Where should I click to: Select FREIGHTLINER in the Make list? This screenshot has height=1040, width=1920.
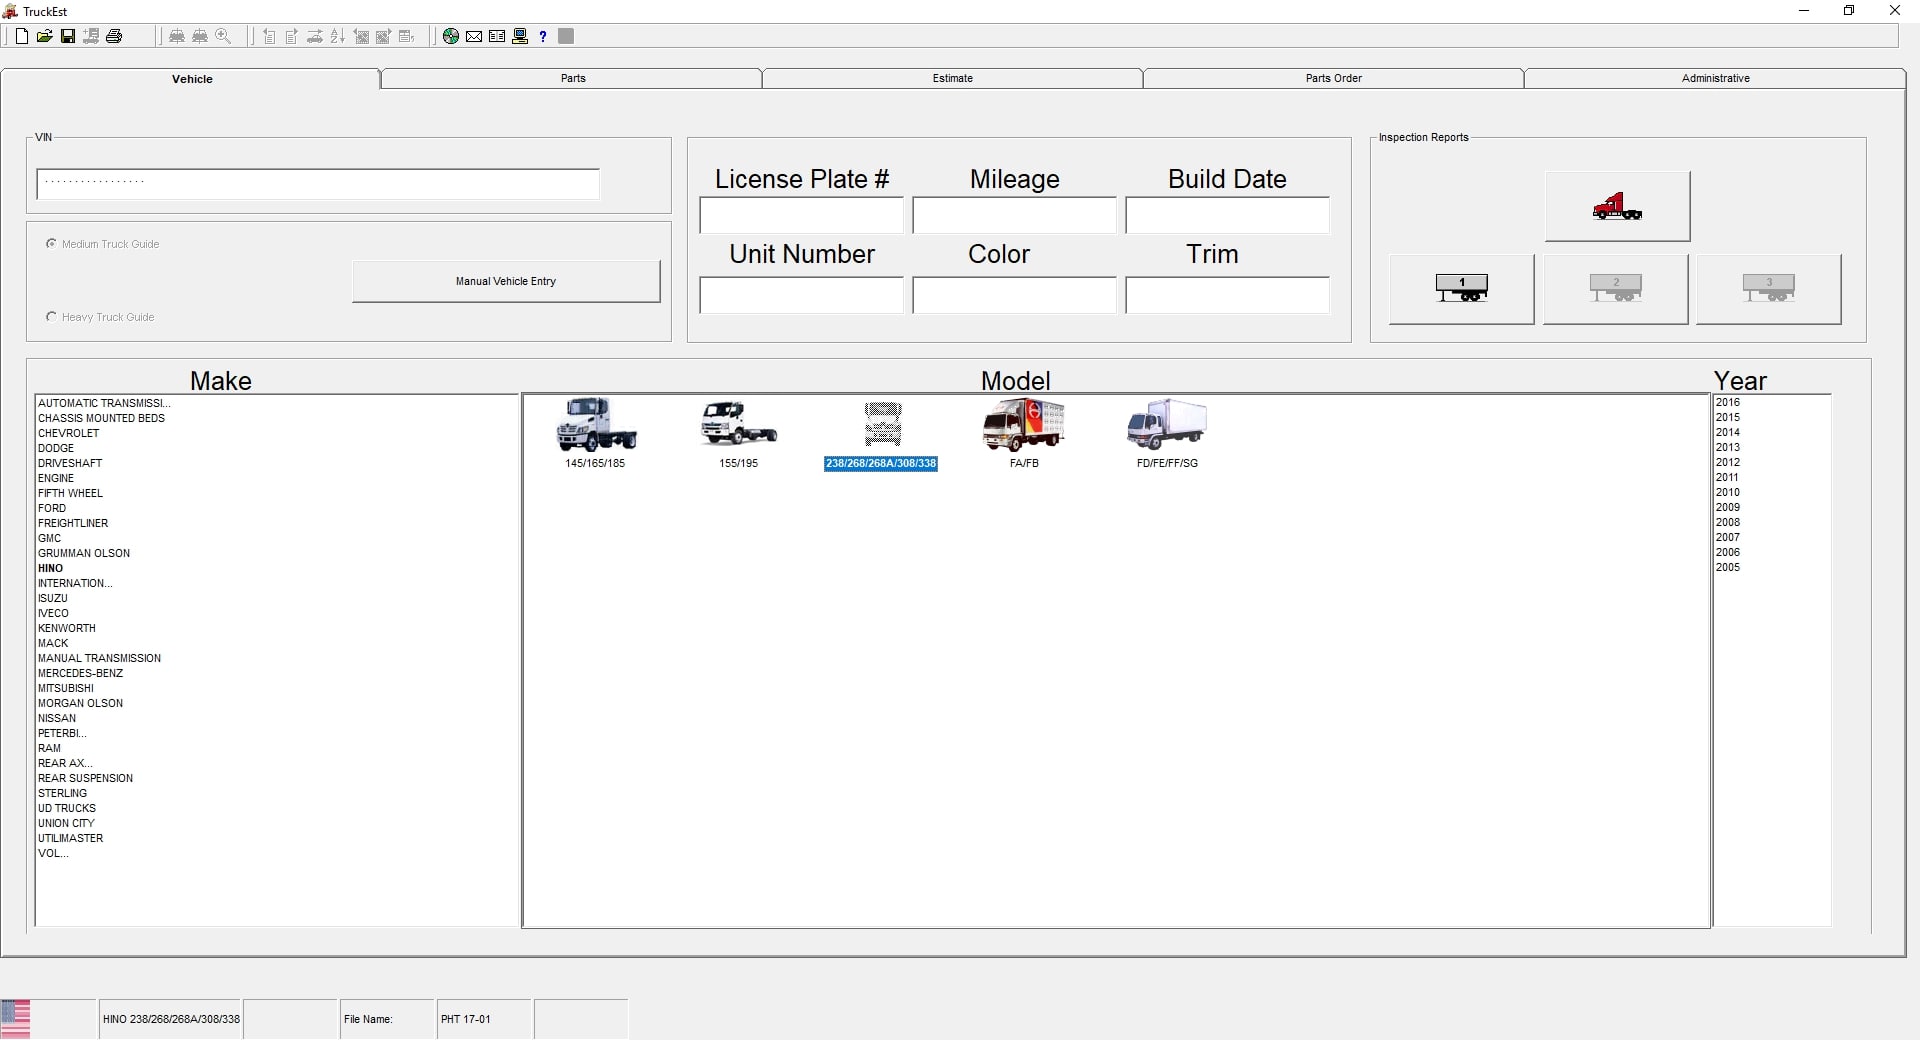(x=73, y=523)
